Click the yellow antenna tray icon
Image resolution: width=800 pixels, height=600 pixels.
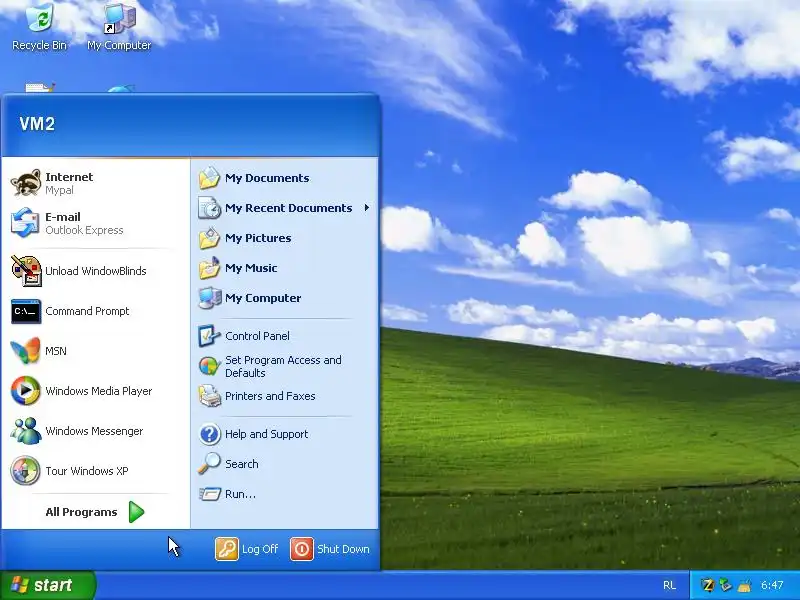pyautogui.click(x=744, y=585)
